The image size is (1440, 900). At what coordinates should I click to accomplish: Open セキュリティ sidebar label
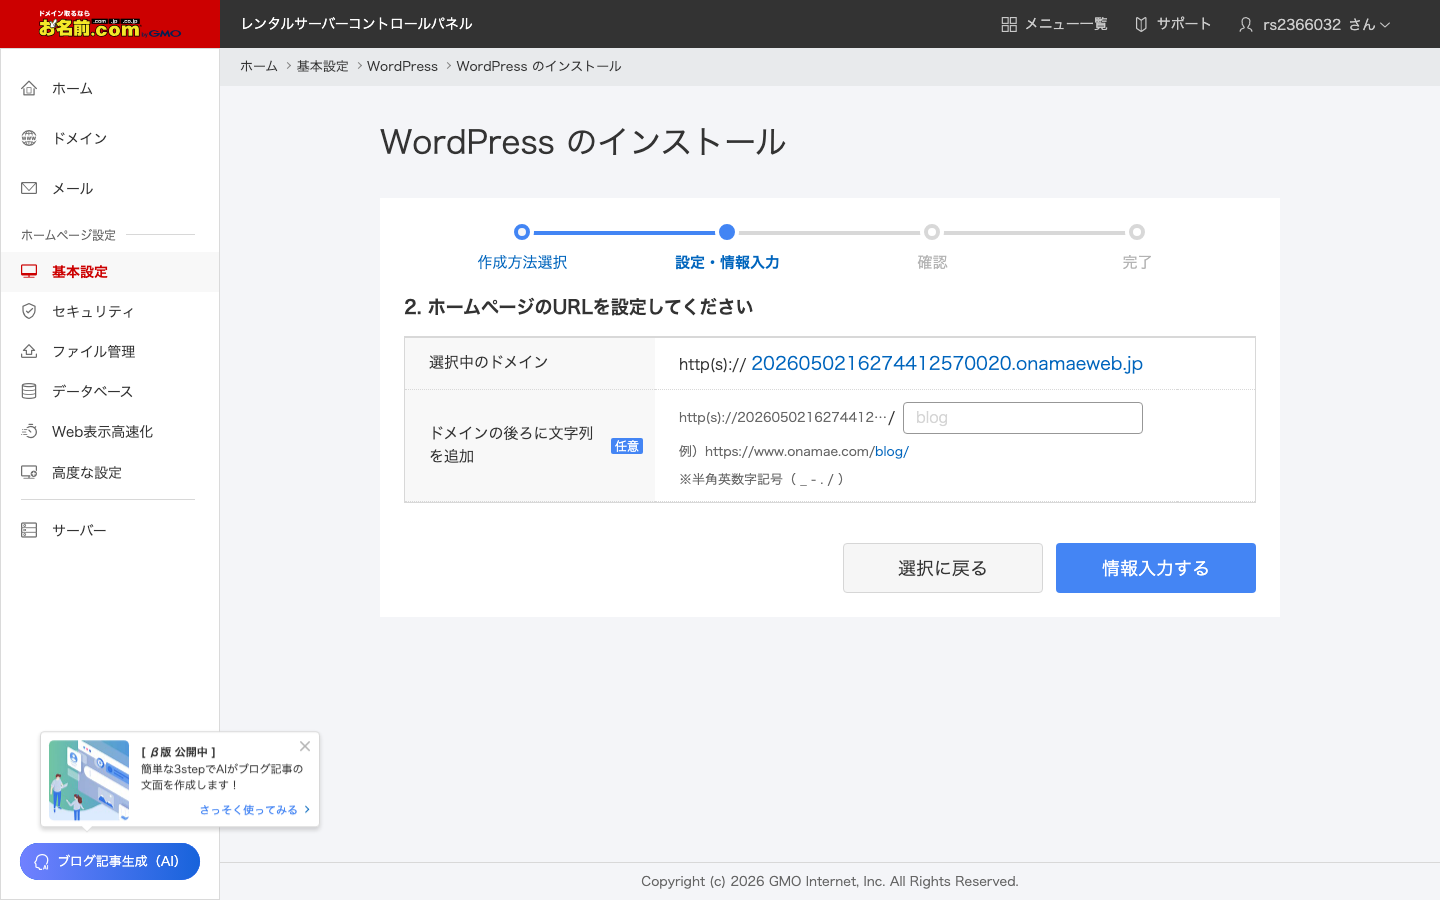[93, 311]
